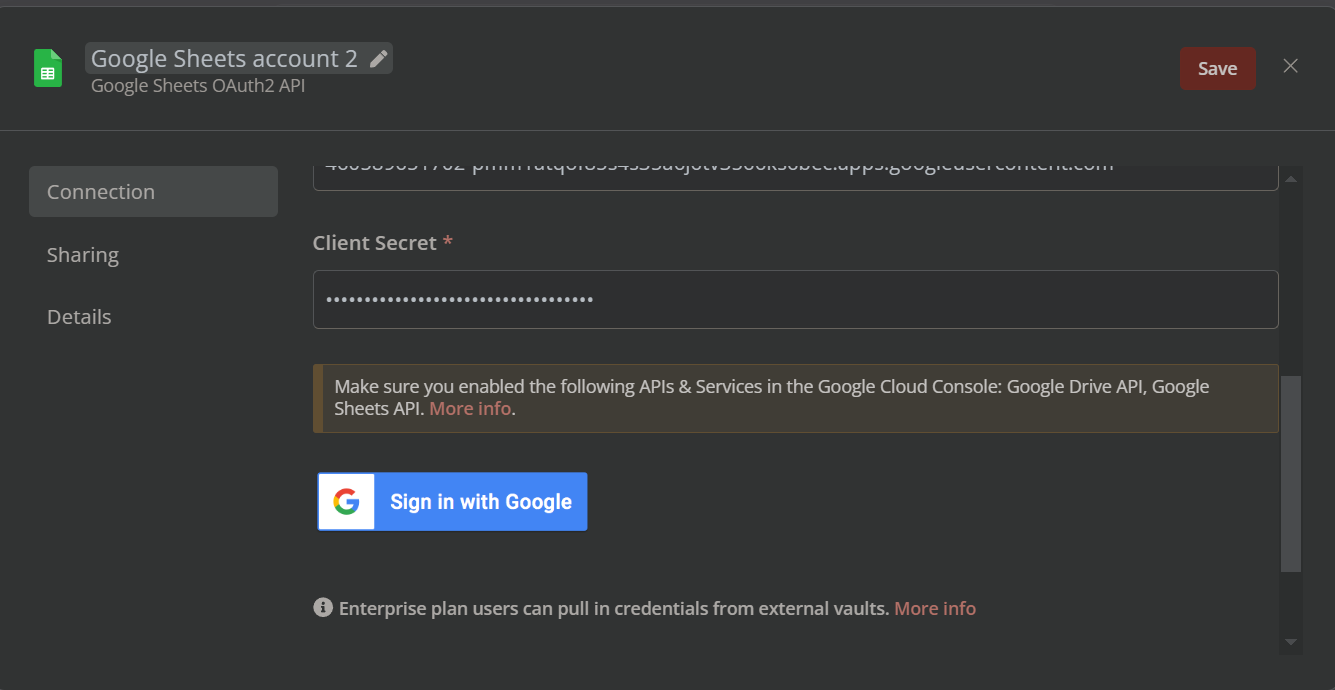Click the scrollbar track above the thumb
The image size is (1335, 690).
[x=1291, y=282]
